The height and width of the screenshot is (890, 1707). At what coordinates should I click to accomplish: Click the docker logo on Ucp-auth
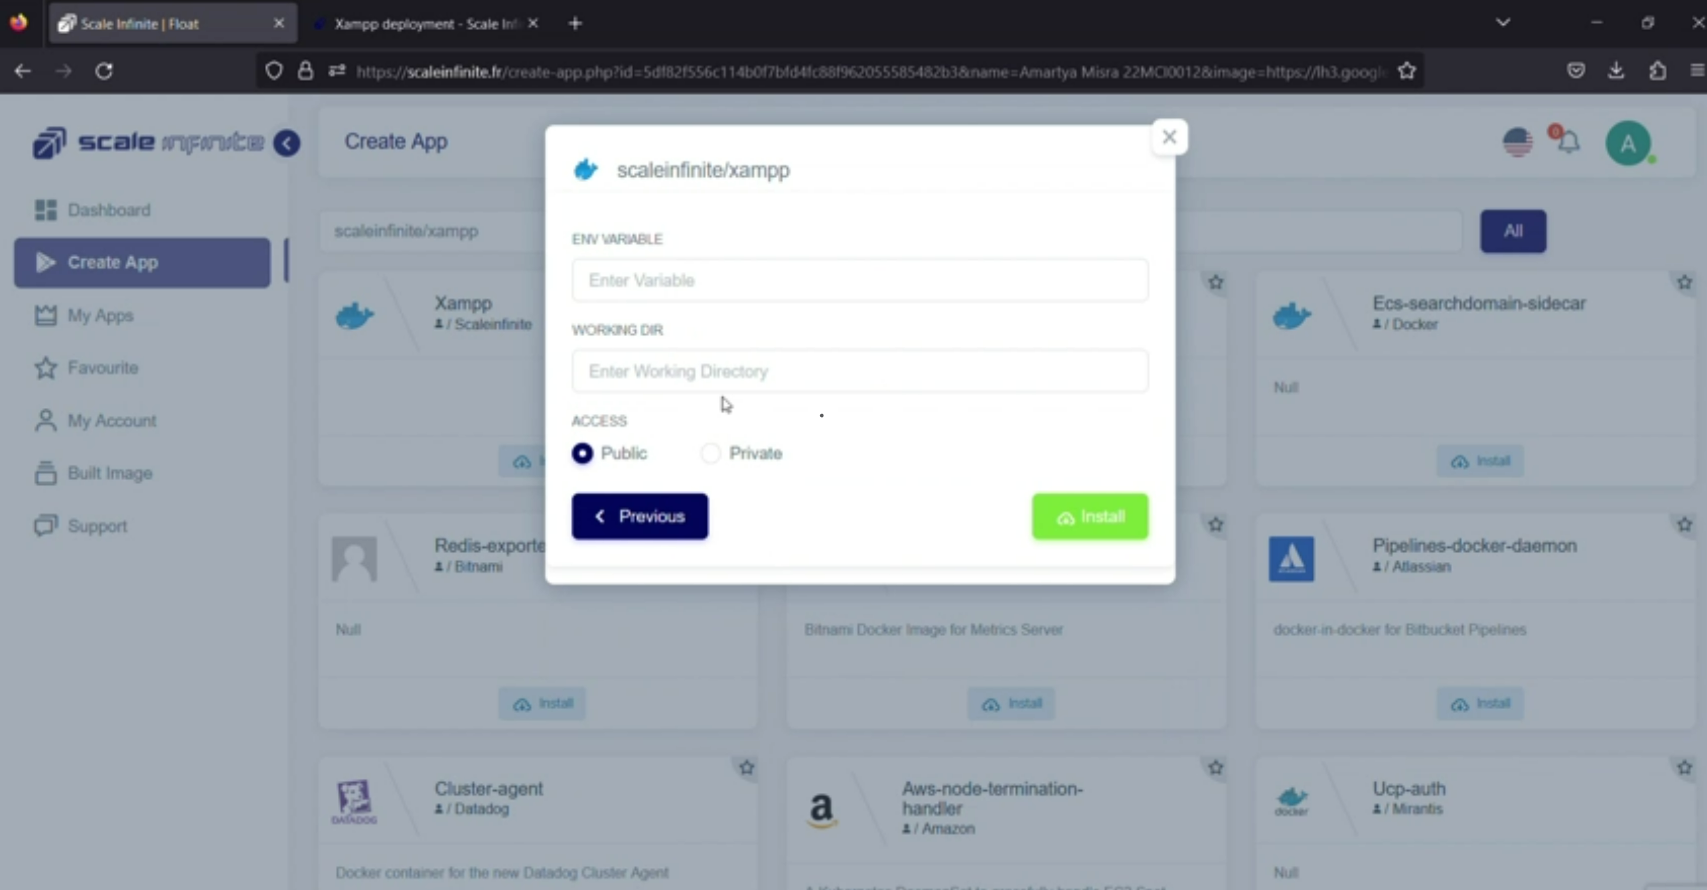click(x=1291, y=801)
